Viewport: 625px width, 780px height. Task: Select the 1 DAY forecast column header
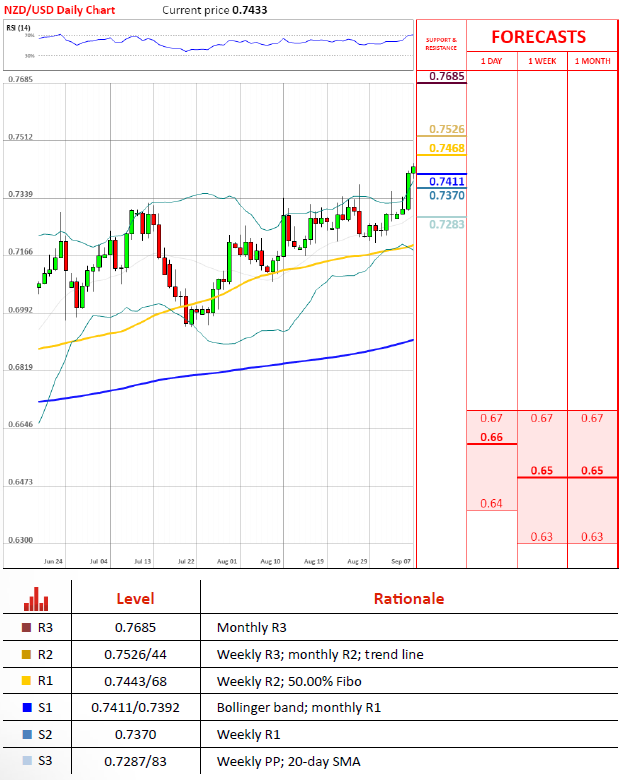tap(492, 61)
